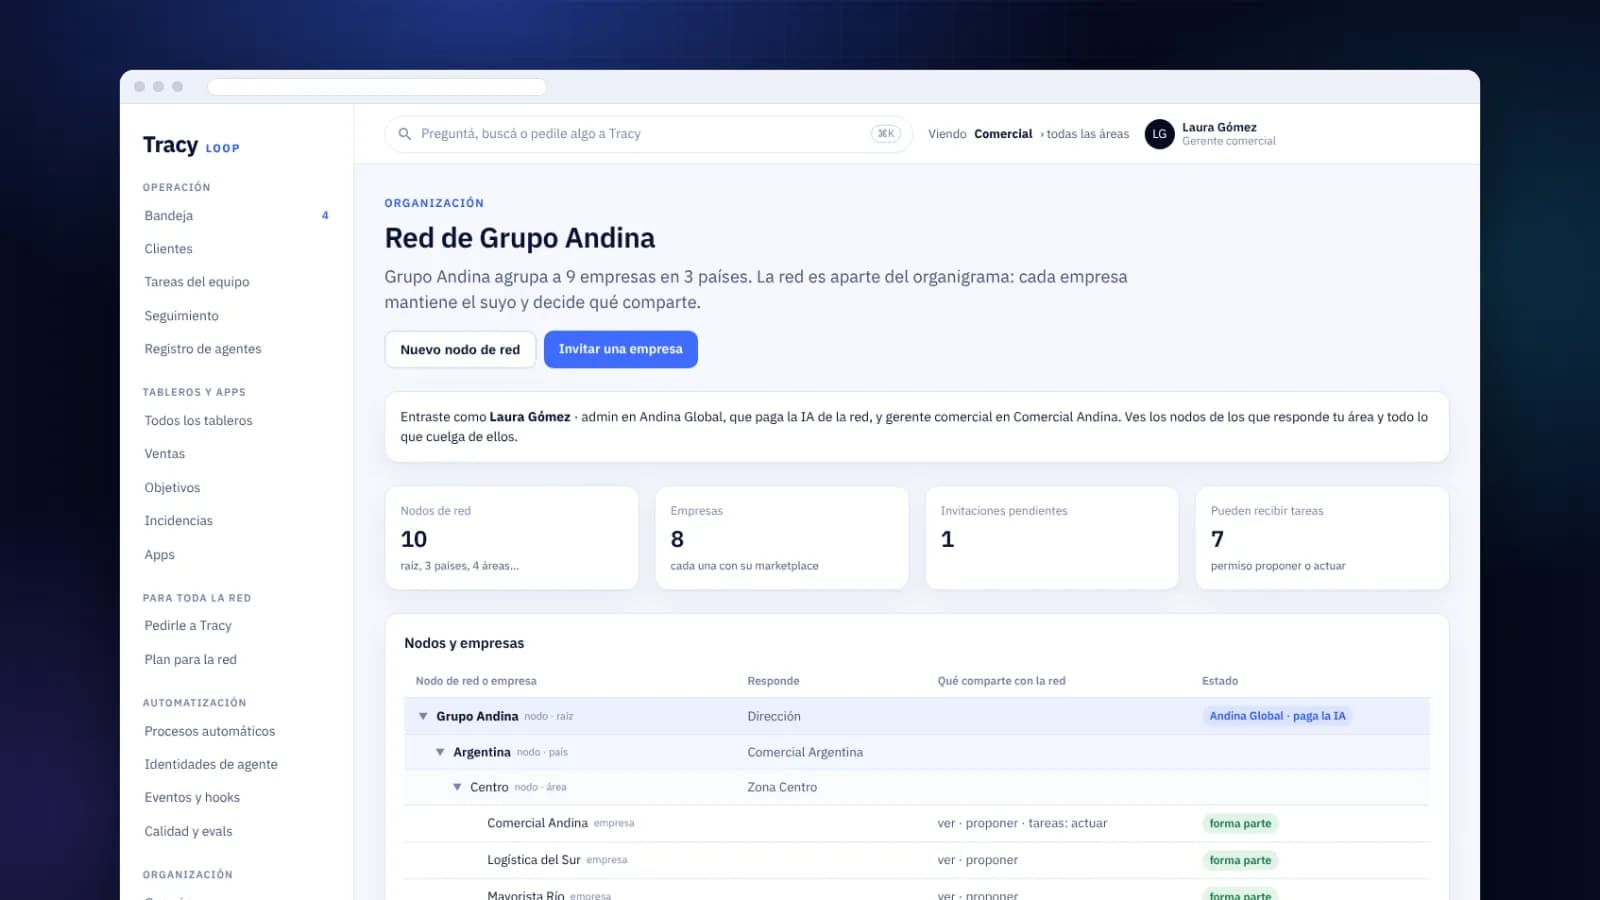Click 'todas las áreas' breadcrumb
The width and height of the screenshot is (1600, 900).
coord(1087,134)
